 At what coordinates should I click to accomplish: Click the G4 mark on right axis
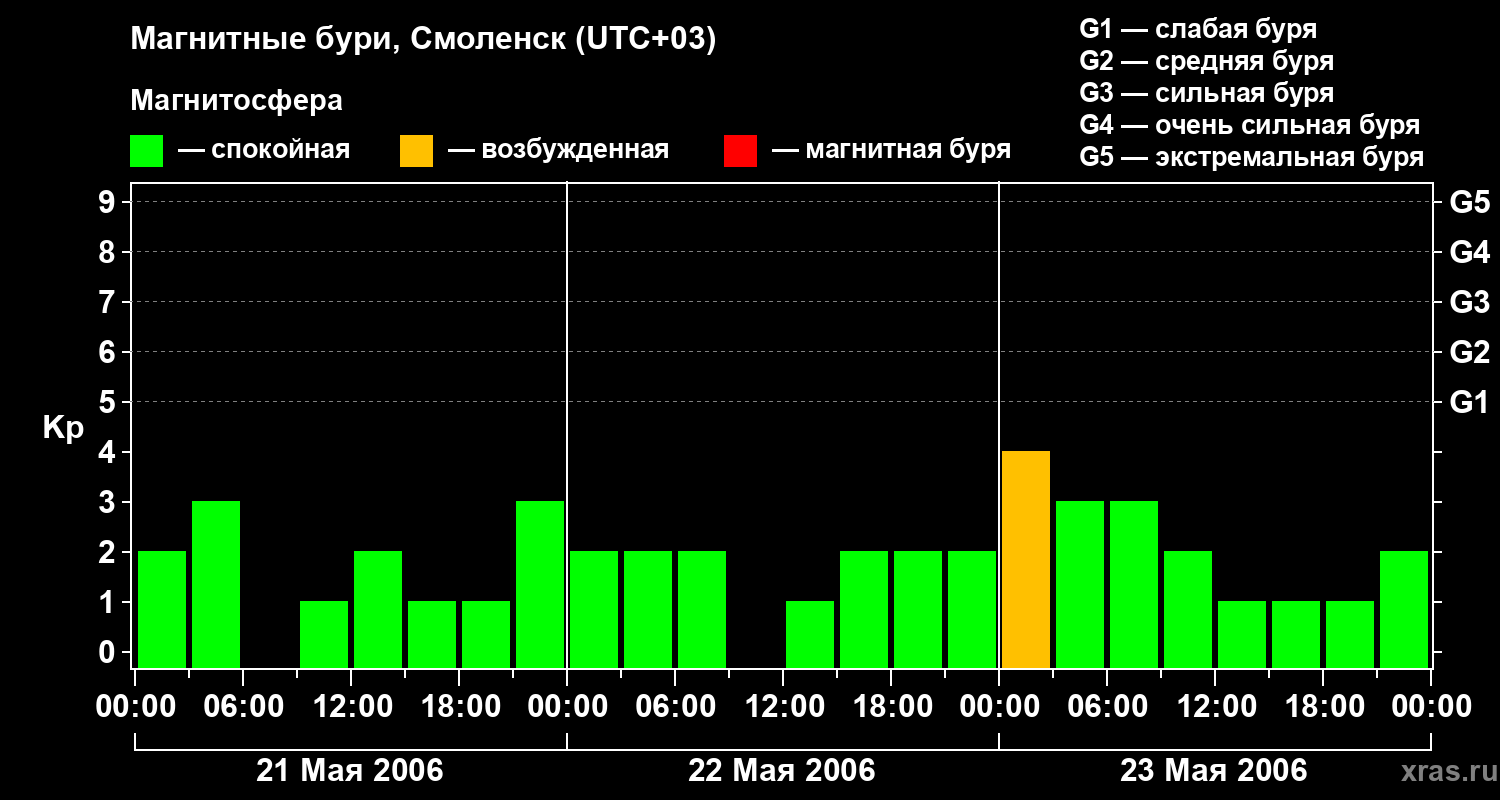(1469, 252)
